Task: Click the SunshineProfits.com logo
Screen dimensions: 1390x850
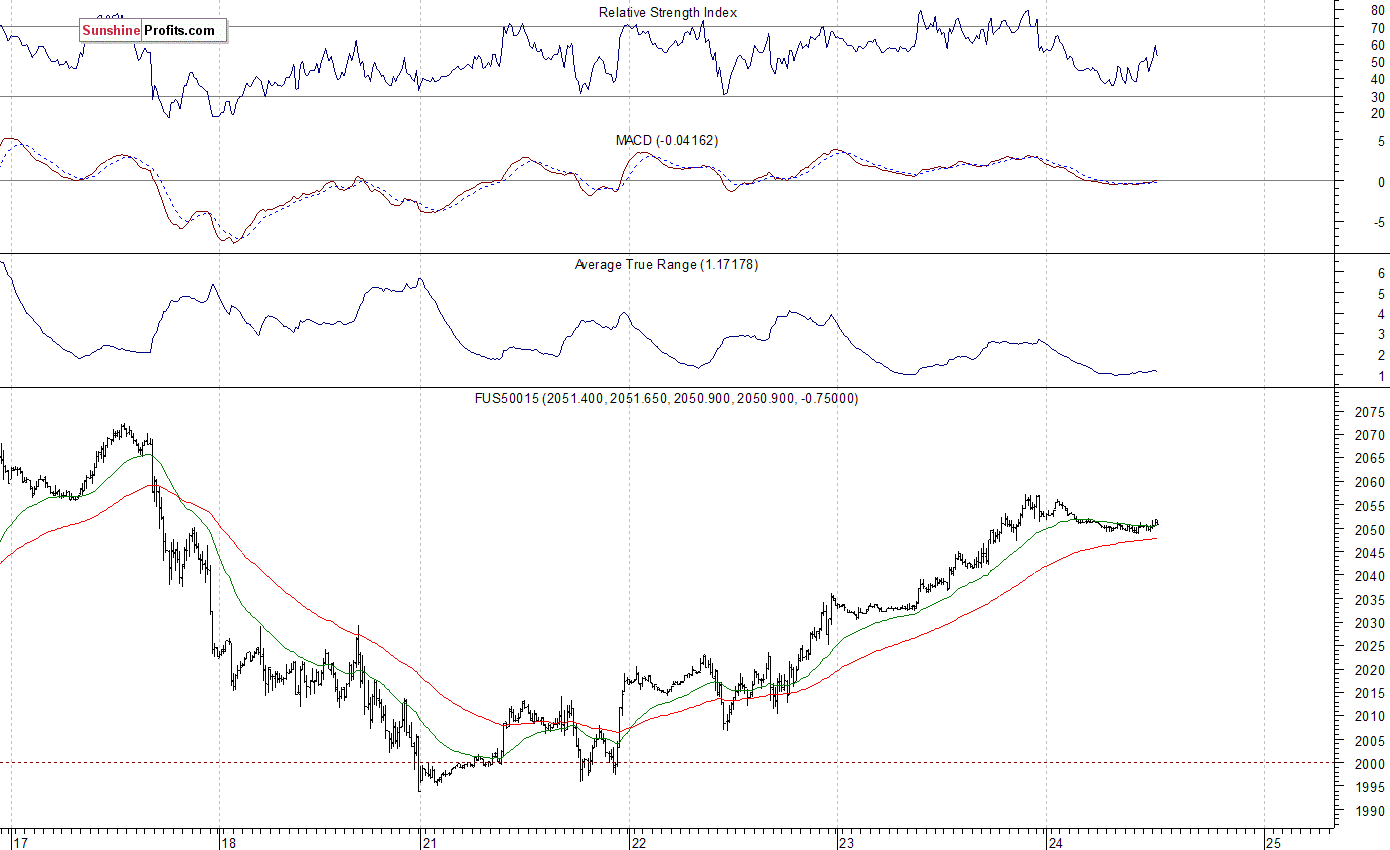Action: [x=153, y=30]
